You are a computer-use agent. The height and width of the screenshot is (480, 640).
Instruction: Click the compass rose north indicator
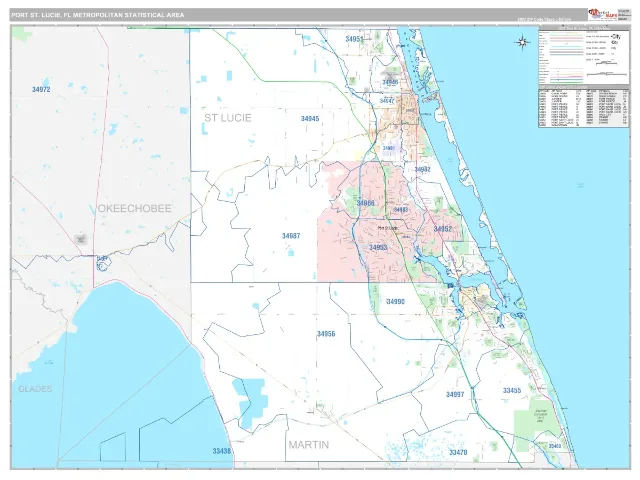click(x=523, y=42)
